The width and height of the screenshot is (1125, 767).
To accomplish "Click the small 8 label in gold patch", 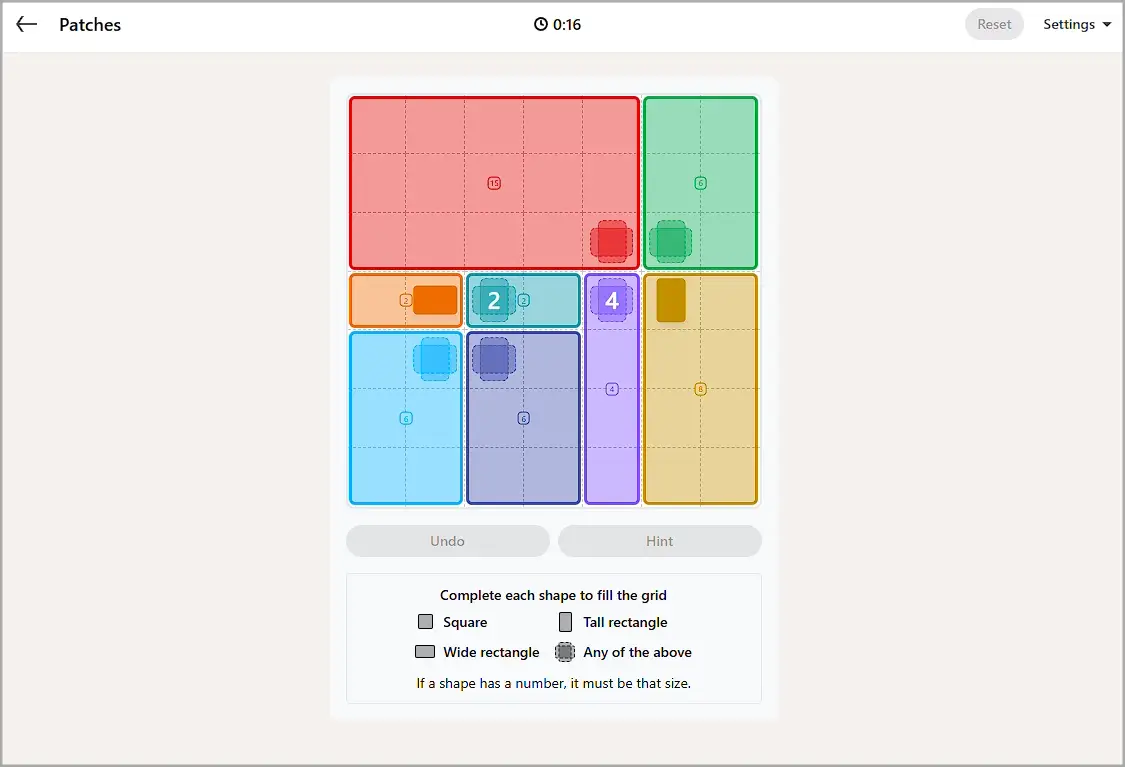I will coord(700,389).
